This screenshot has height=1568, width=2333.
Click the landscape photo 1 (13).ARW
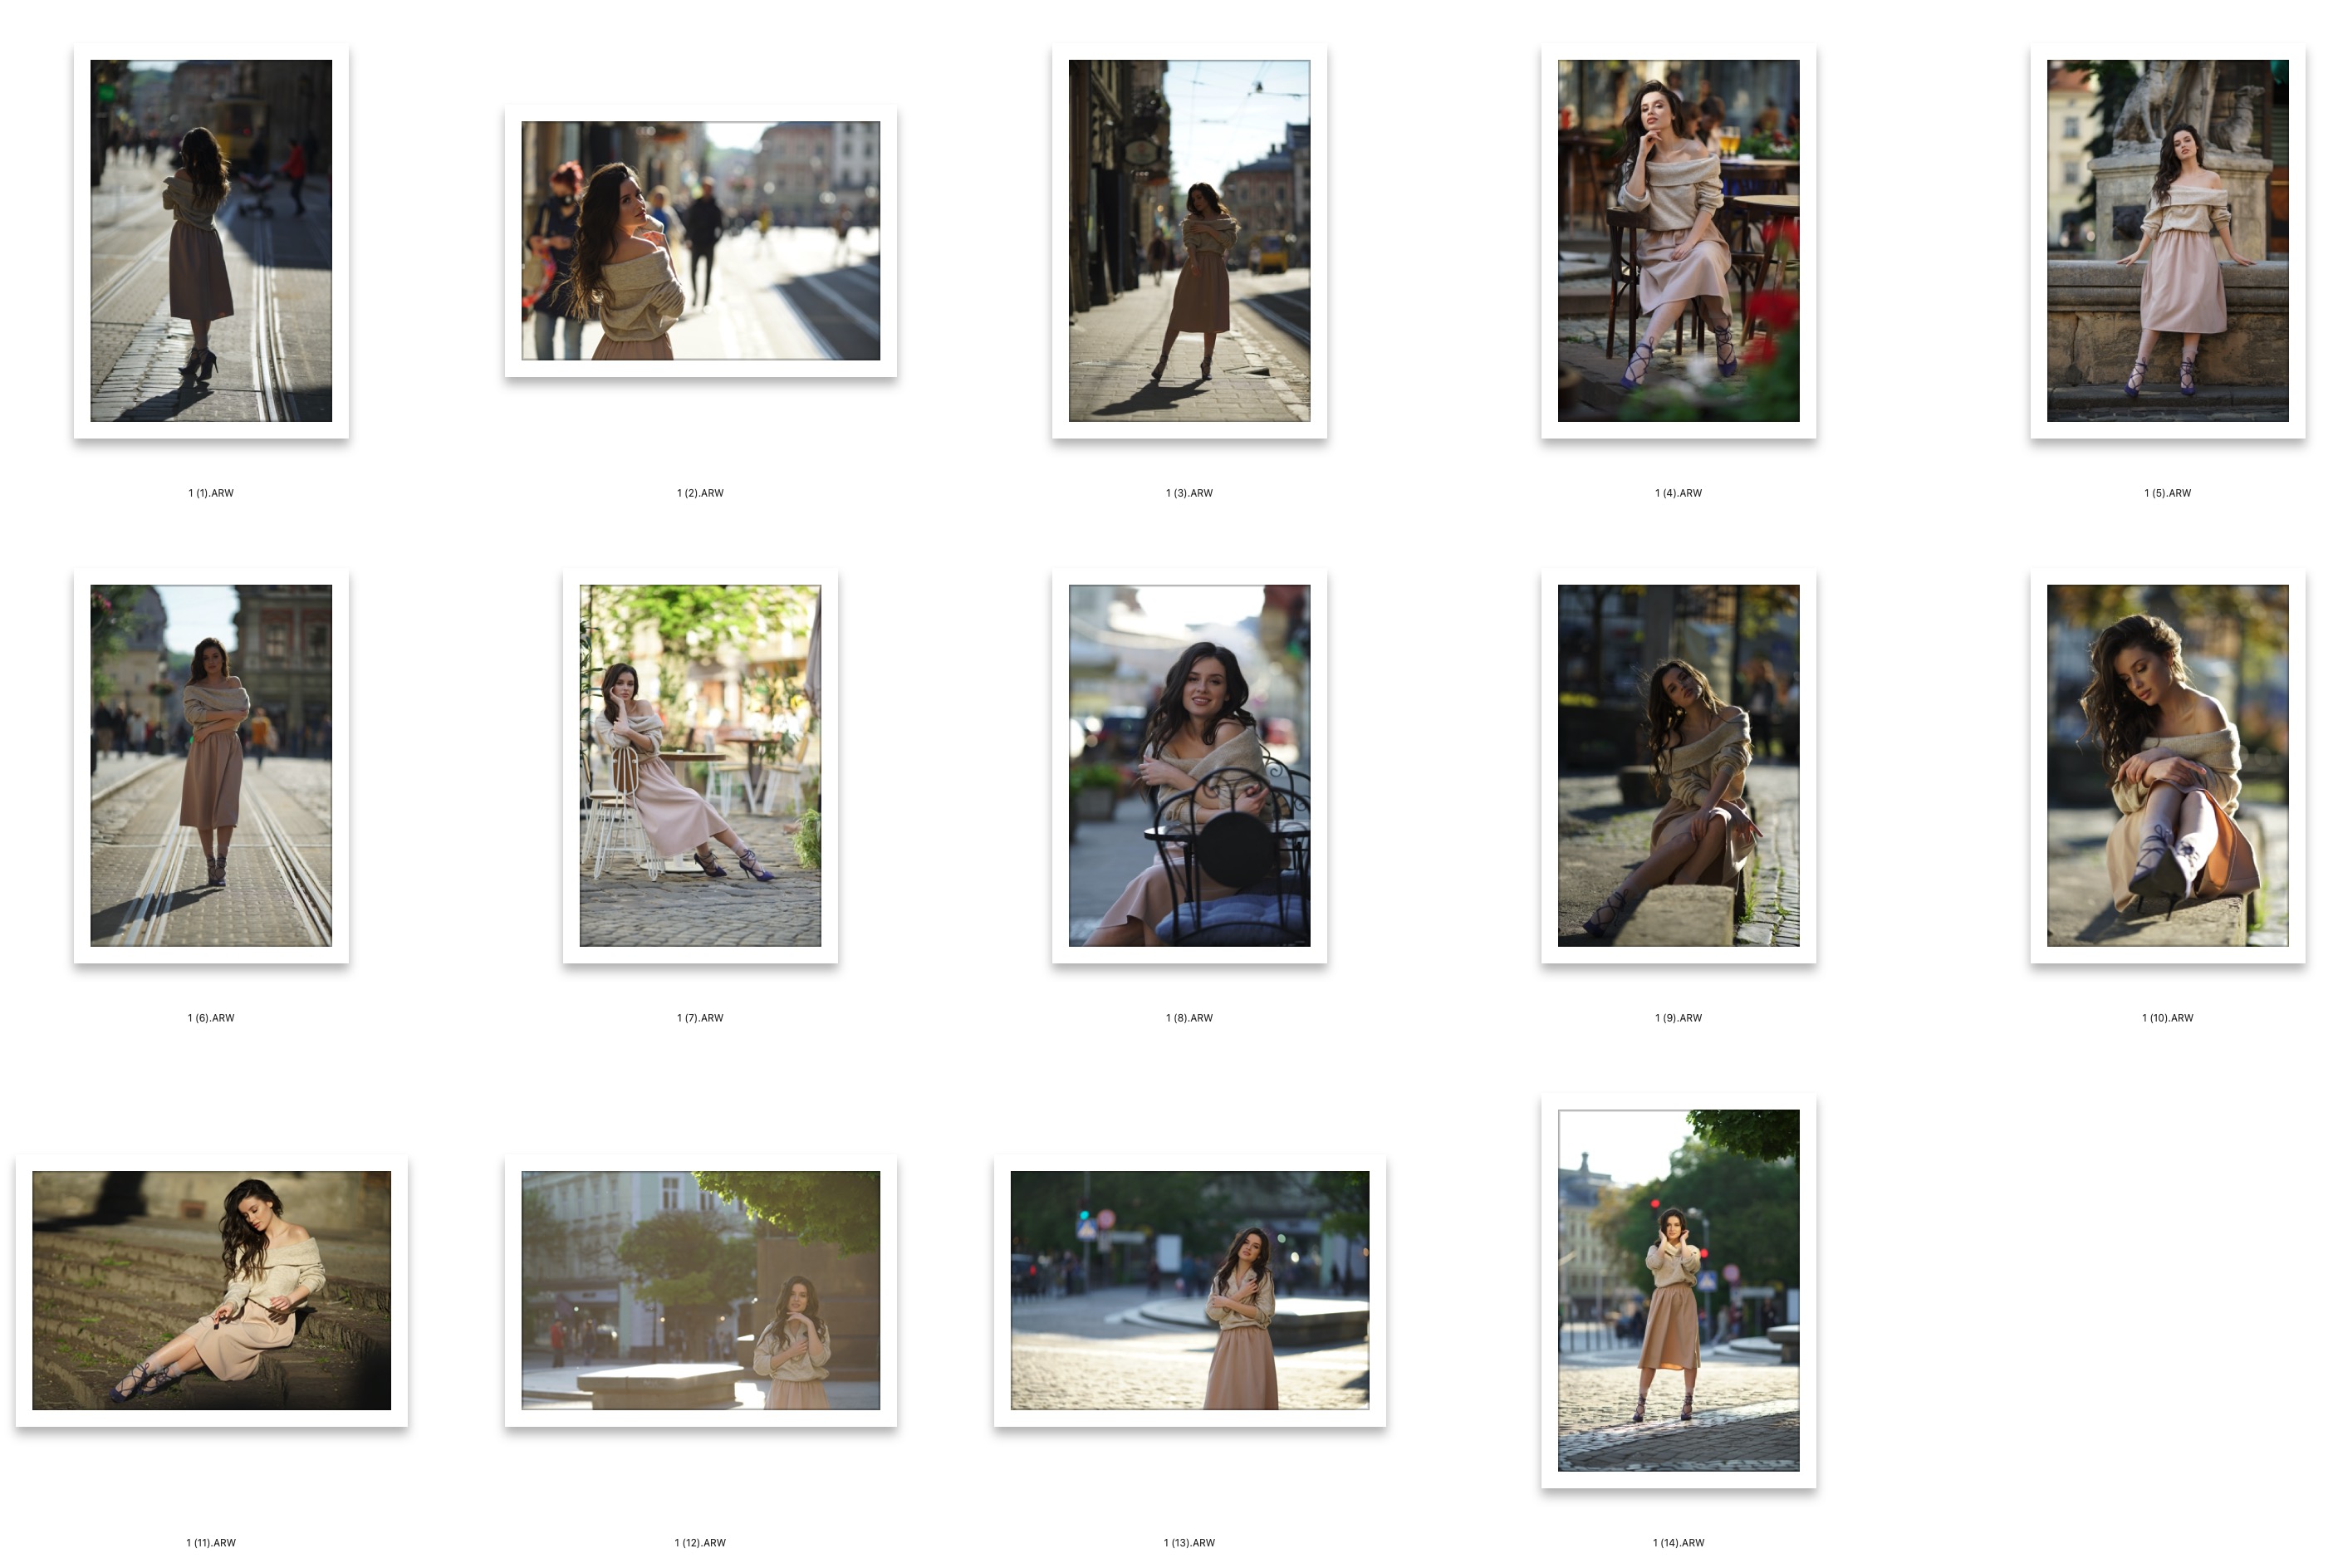click(1189, 1290)
